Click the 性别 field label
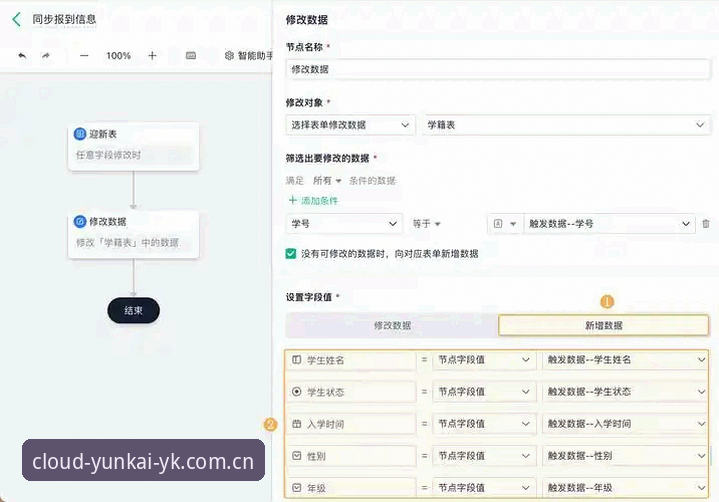This screenshot has width=719, height=502. coord(316,457)
